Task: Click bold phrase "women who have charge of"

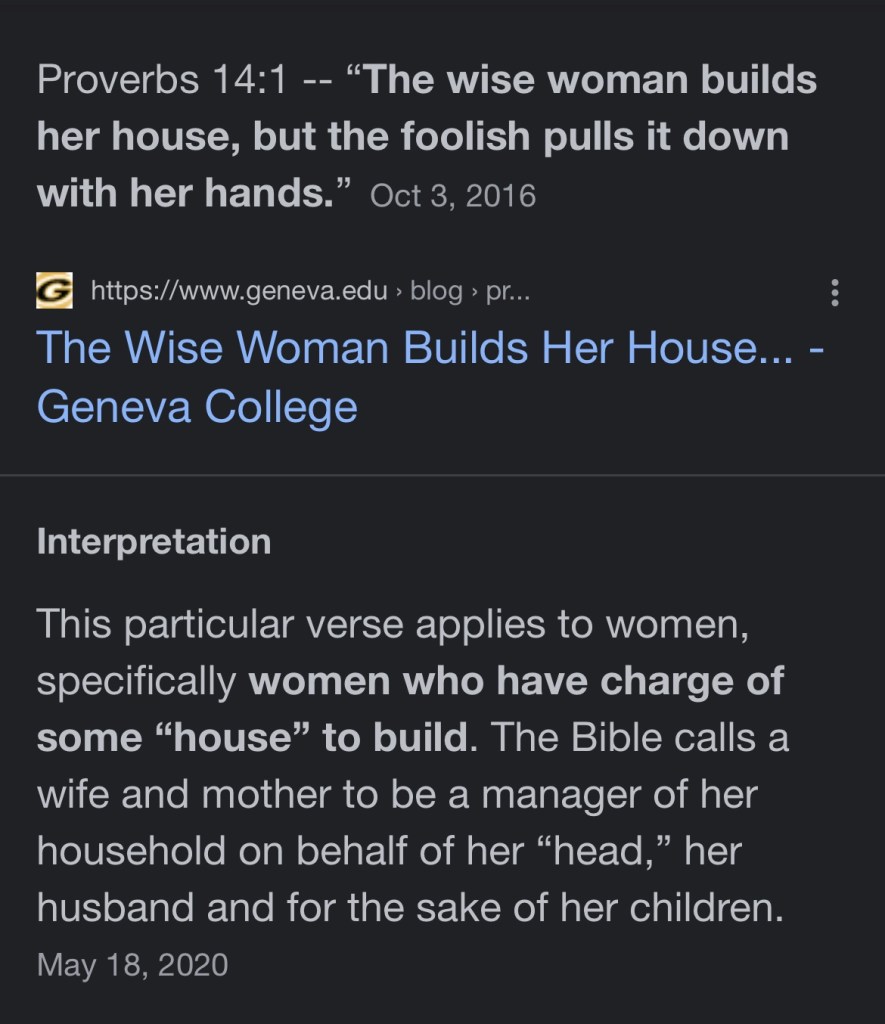Action: (516, 681)
